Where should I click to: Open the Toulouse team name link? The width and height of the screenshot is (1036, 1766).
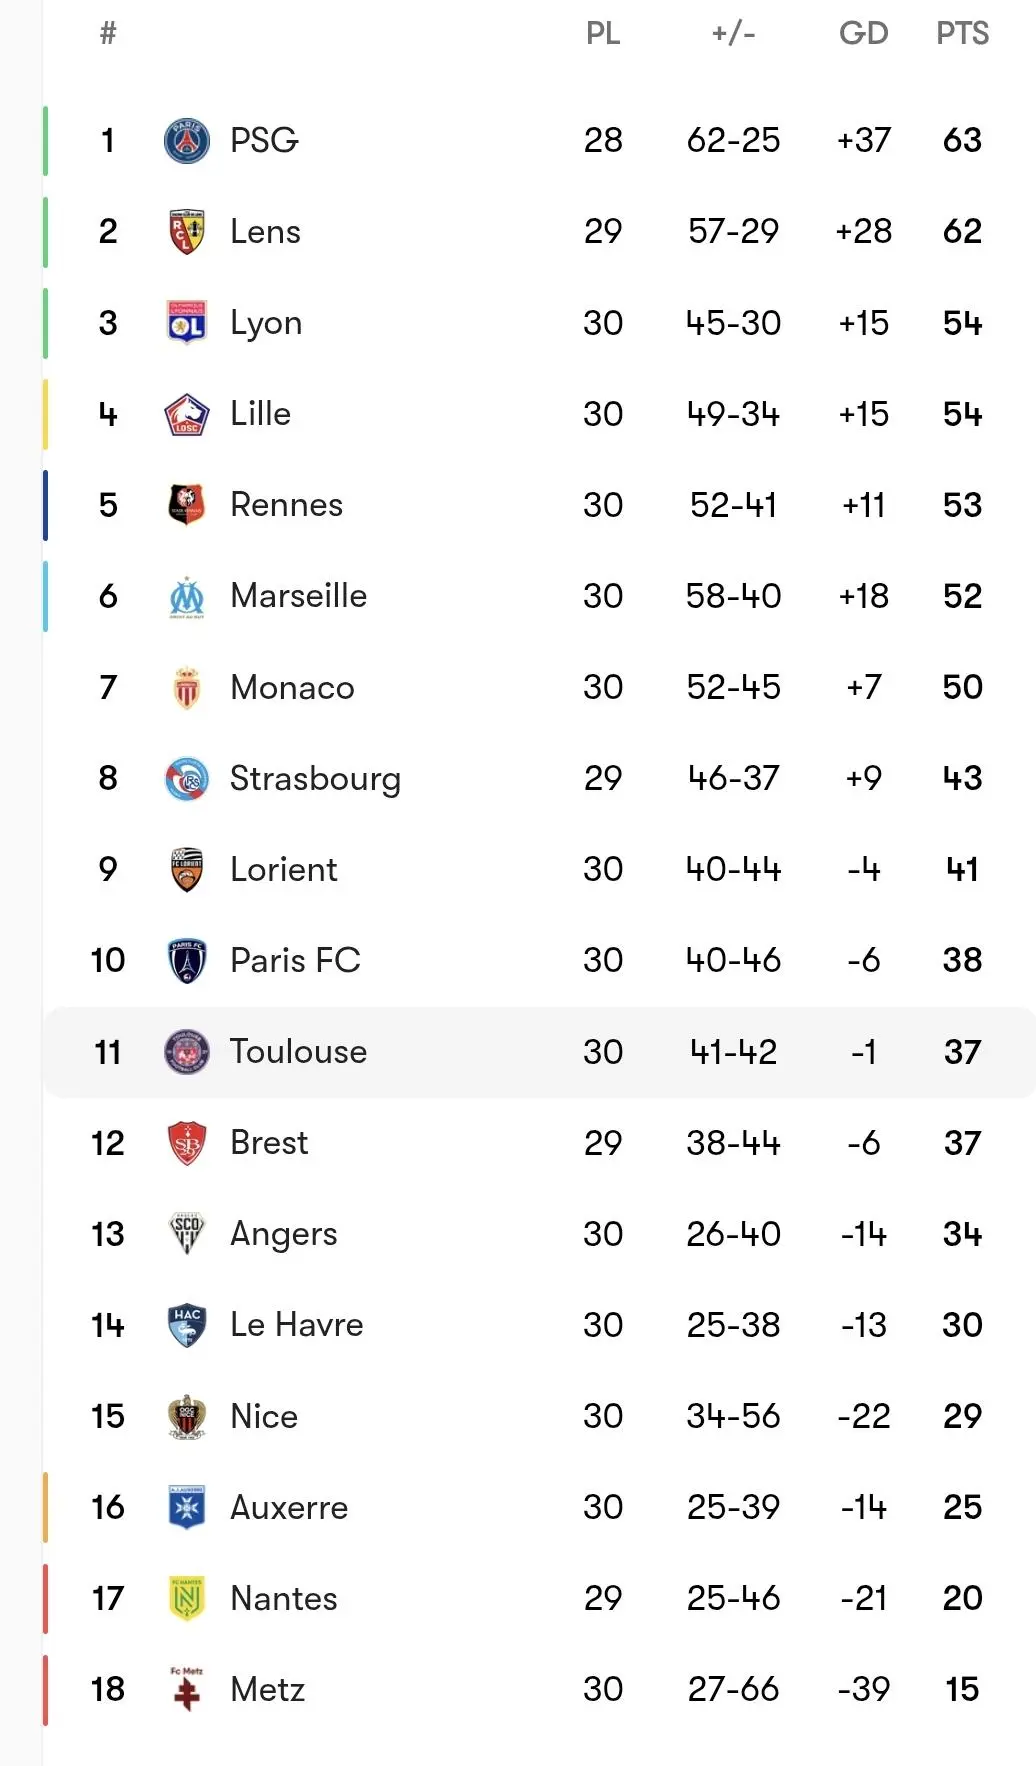(x=298, y=1052)
